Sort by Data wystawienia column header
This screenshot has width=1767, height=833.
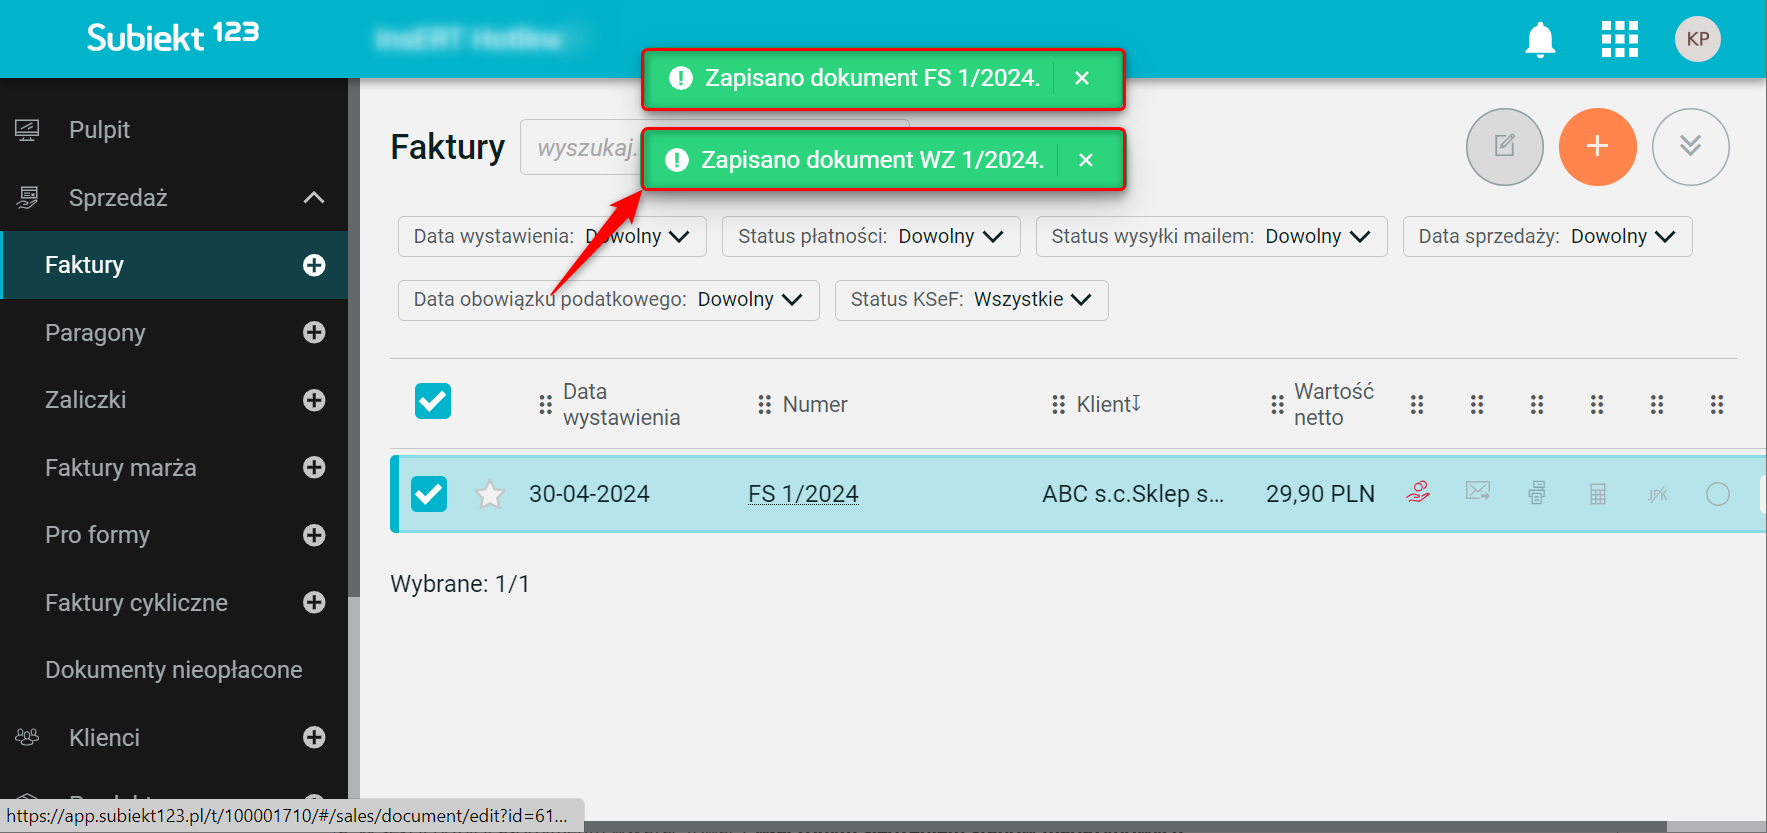[x=621, y=405]
